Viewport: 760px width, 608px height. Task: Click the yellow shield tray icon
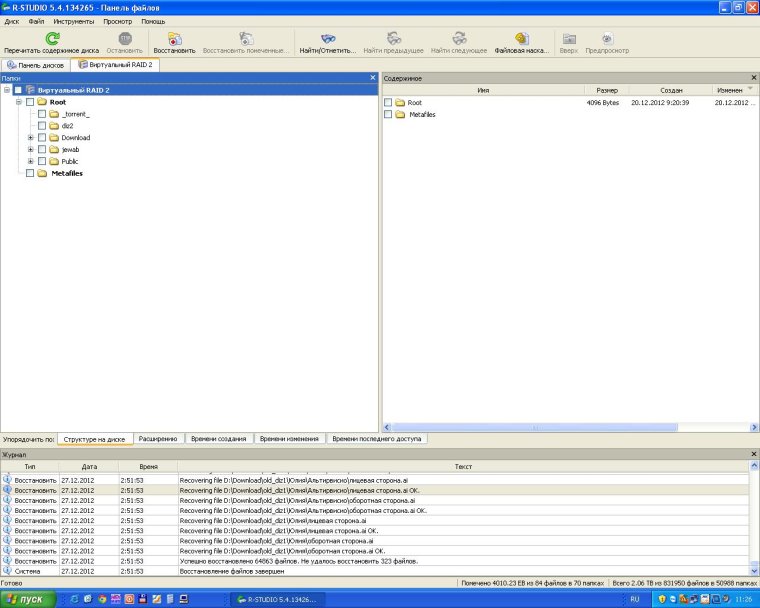click(x=662, y=599)
